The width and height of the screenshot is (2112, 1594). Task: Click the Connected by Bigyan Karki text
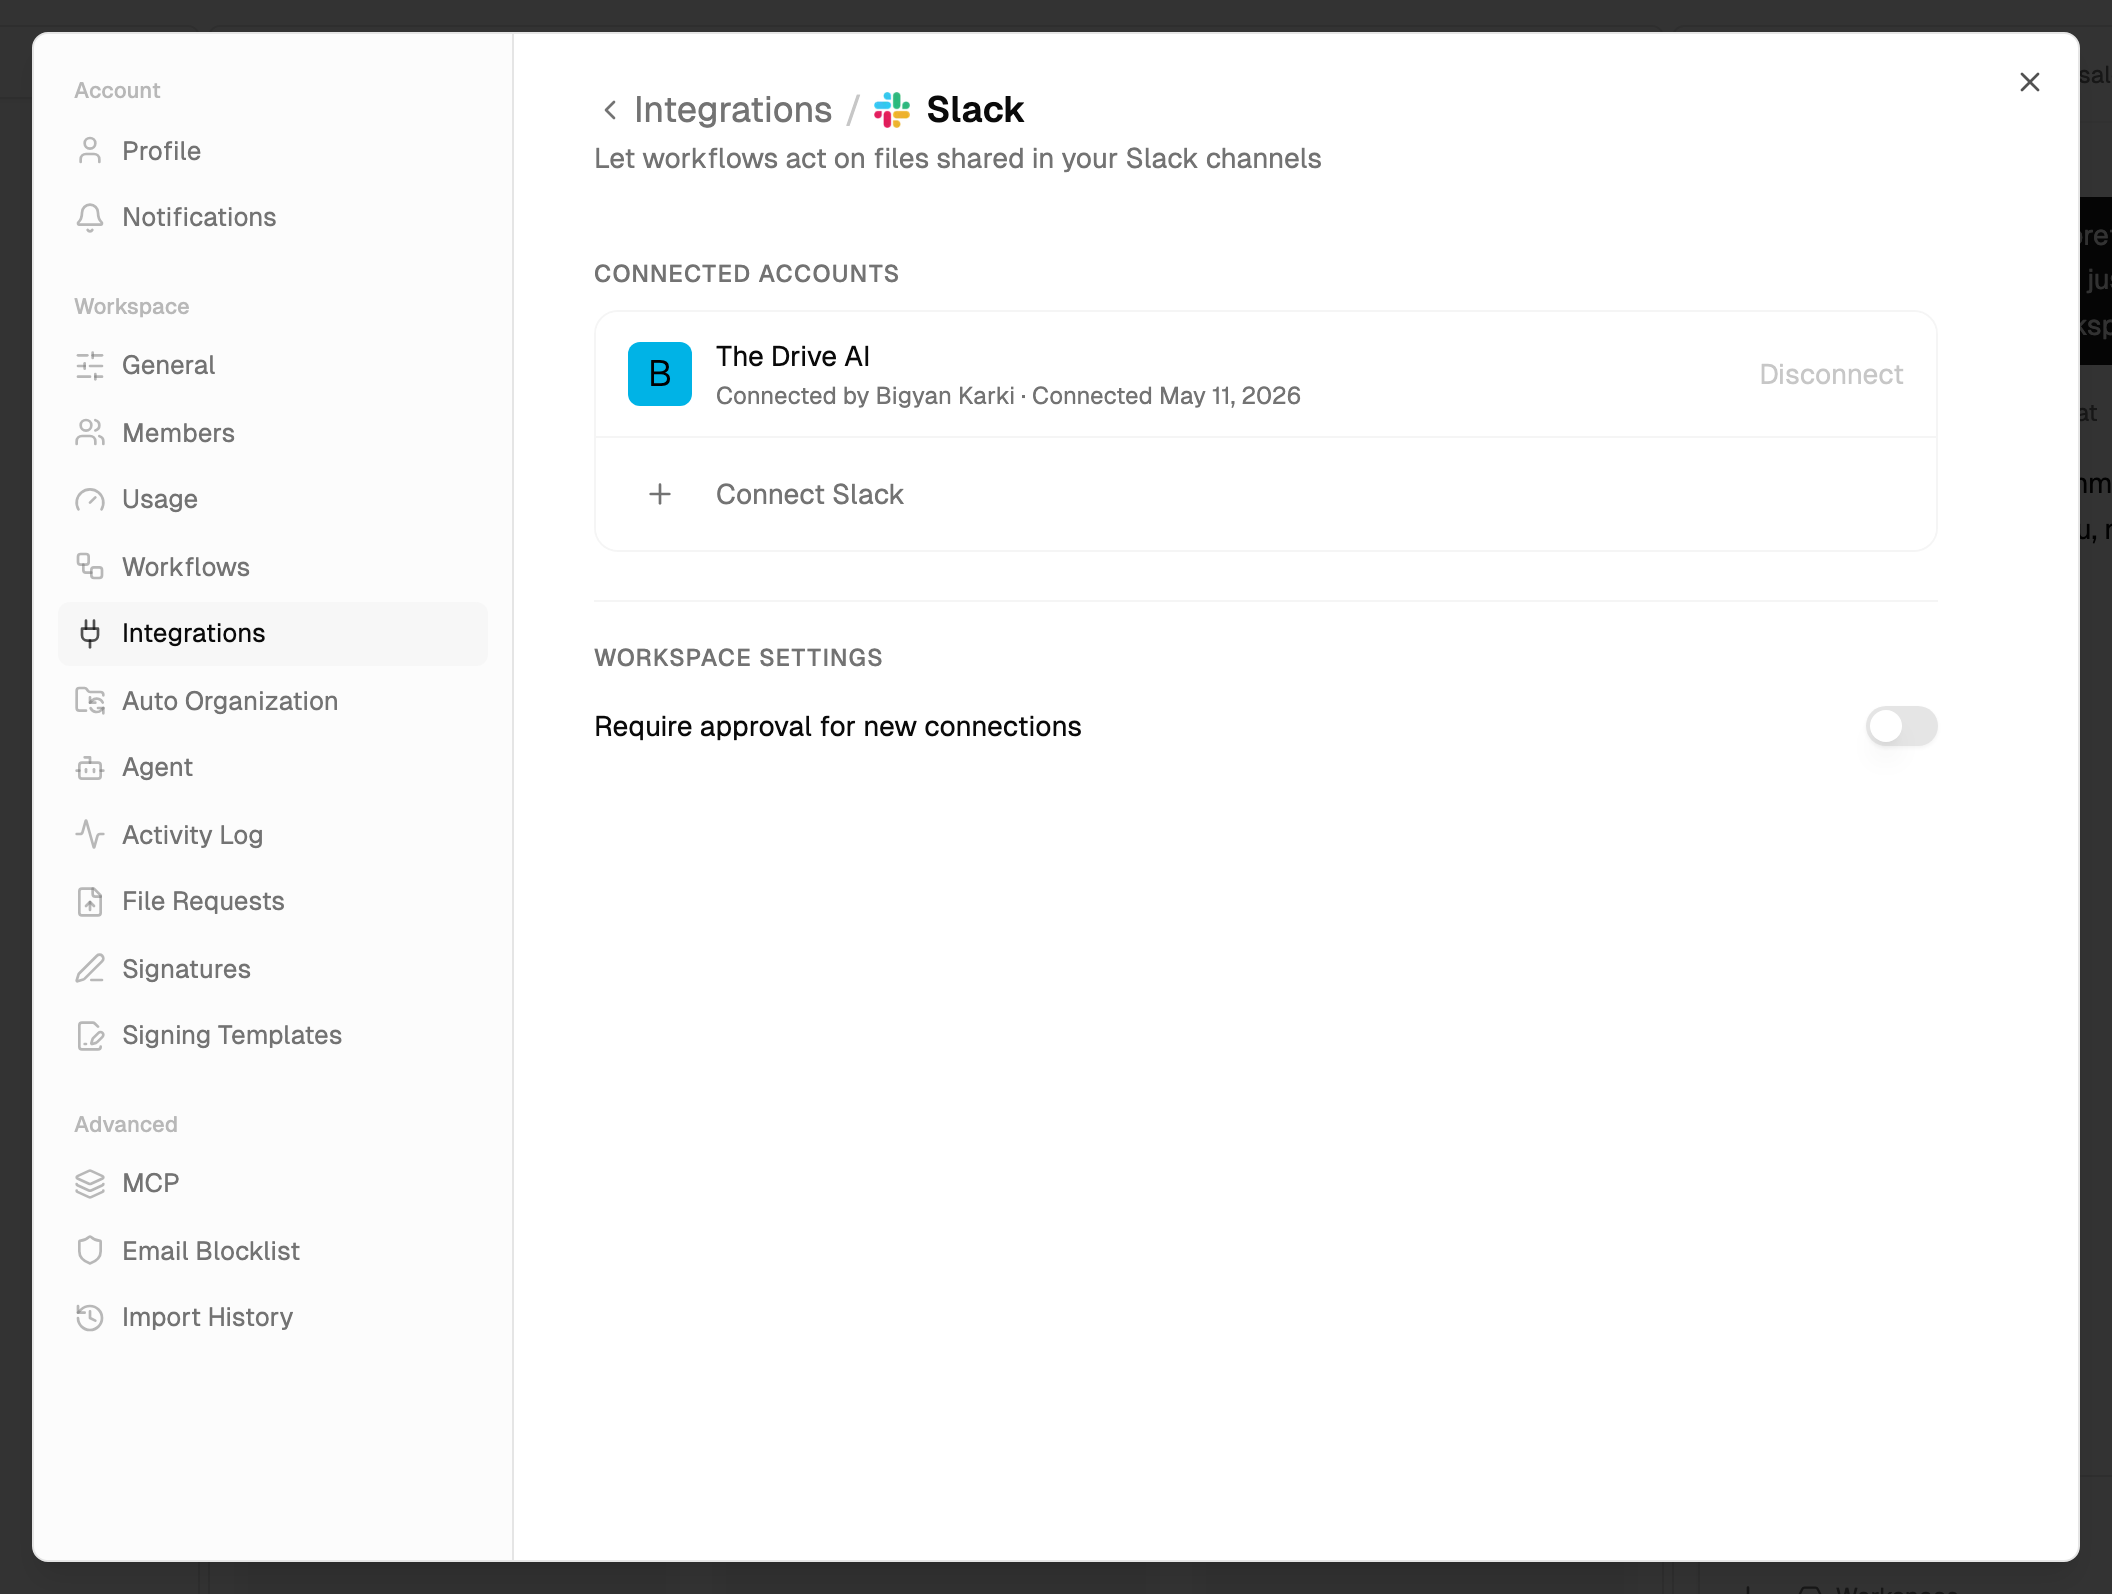865,396
